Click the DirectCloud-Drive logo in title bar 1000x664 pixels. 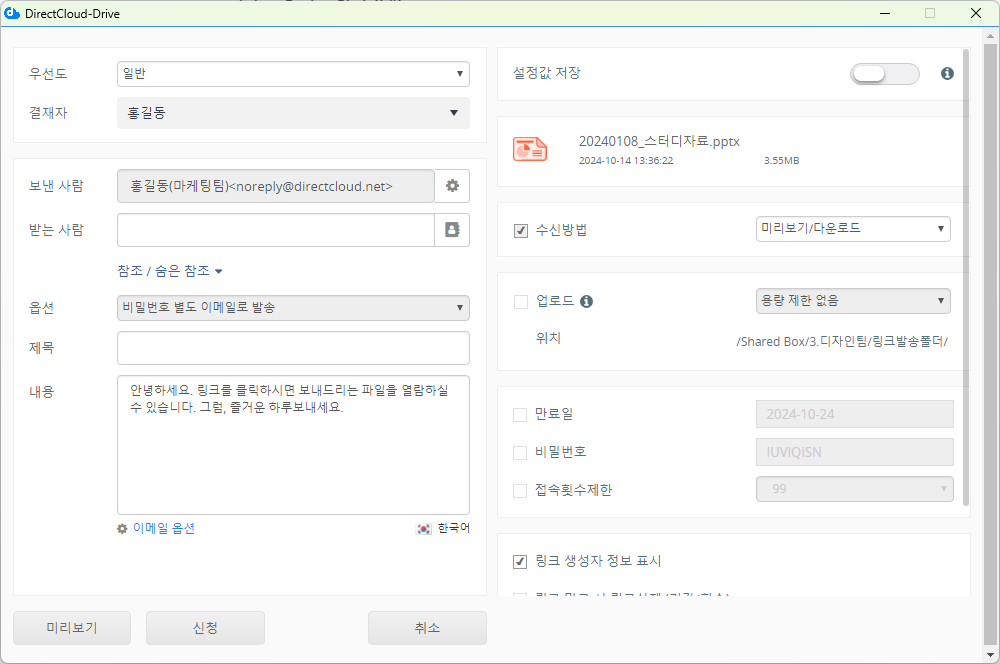(x=12, y=13)
